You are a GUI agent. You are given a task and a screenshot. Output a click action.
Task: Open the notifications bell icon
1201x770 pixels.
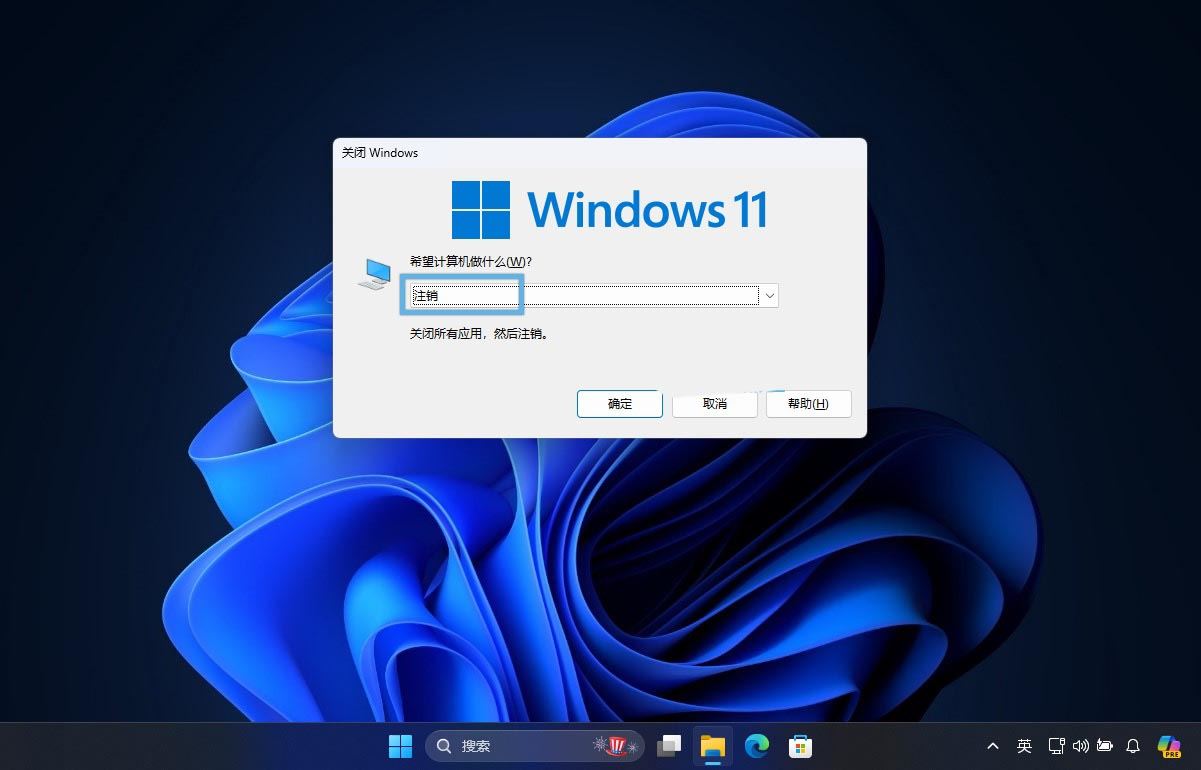(1133, 746)
